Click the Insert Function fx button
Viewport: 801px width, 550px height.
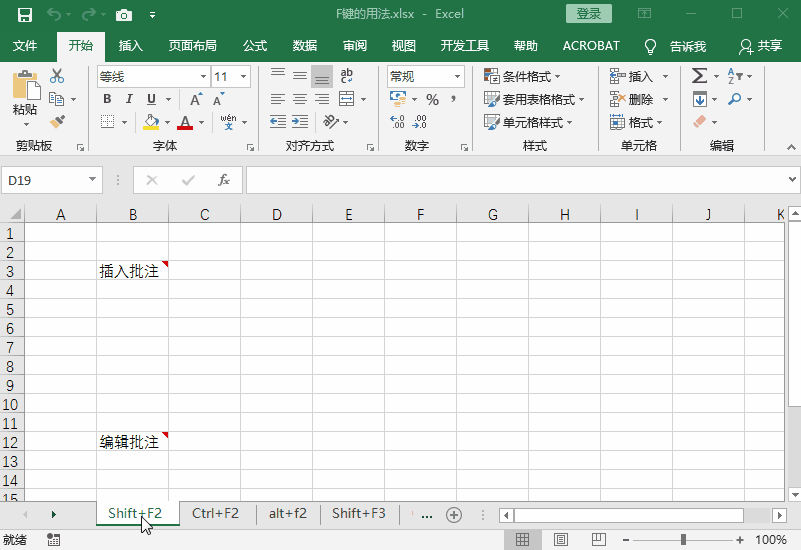(224, 180)
